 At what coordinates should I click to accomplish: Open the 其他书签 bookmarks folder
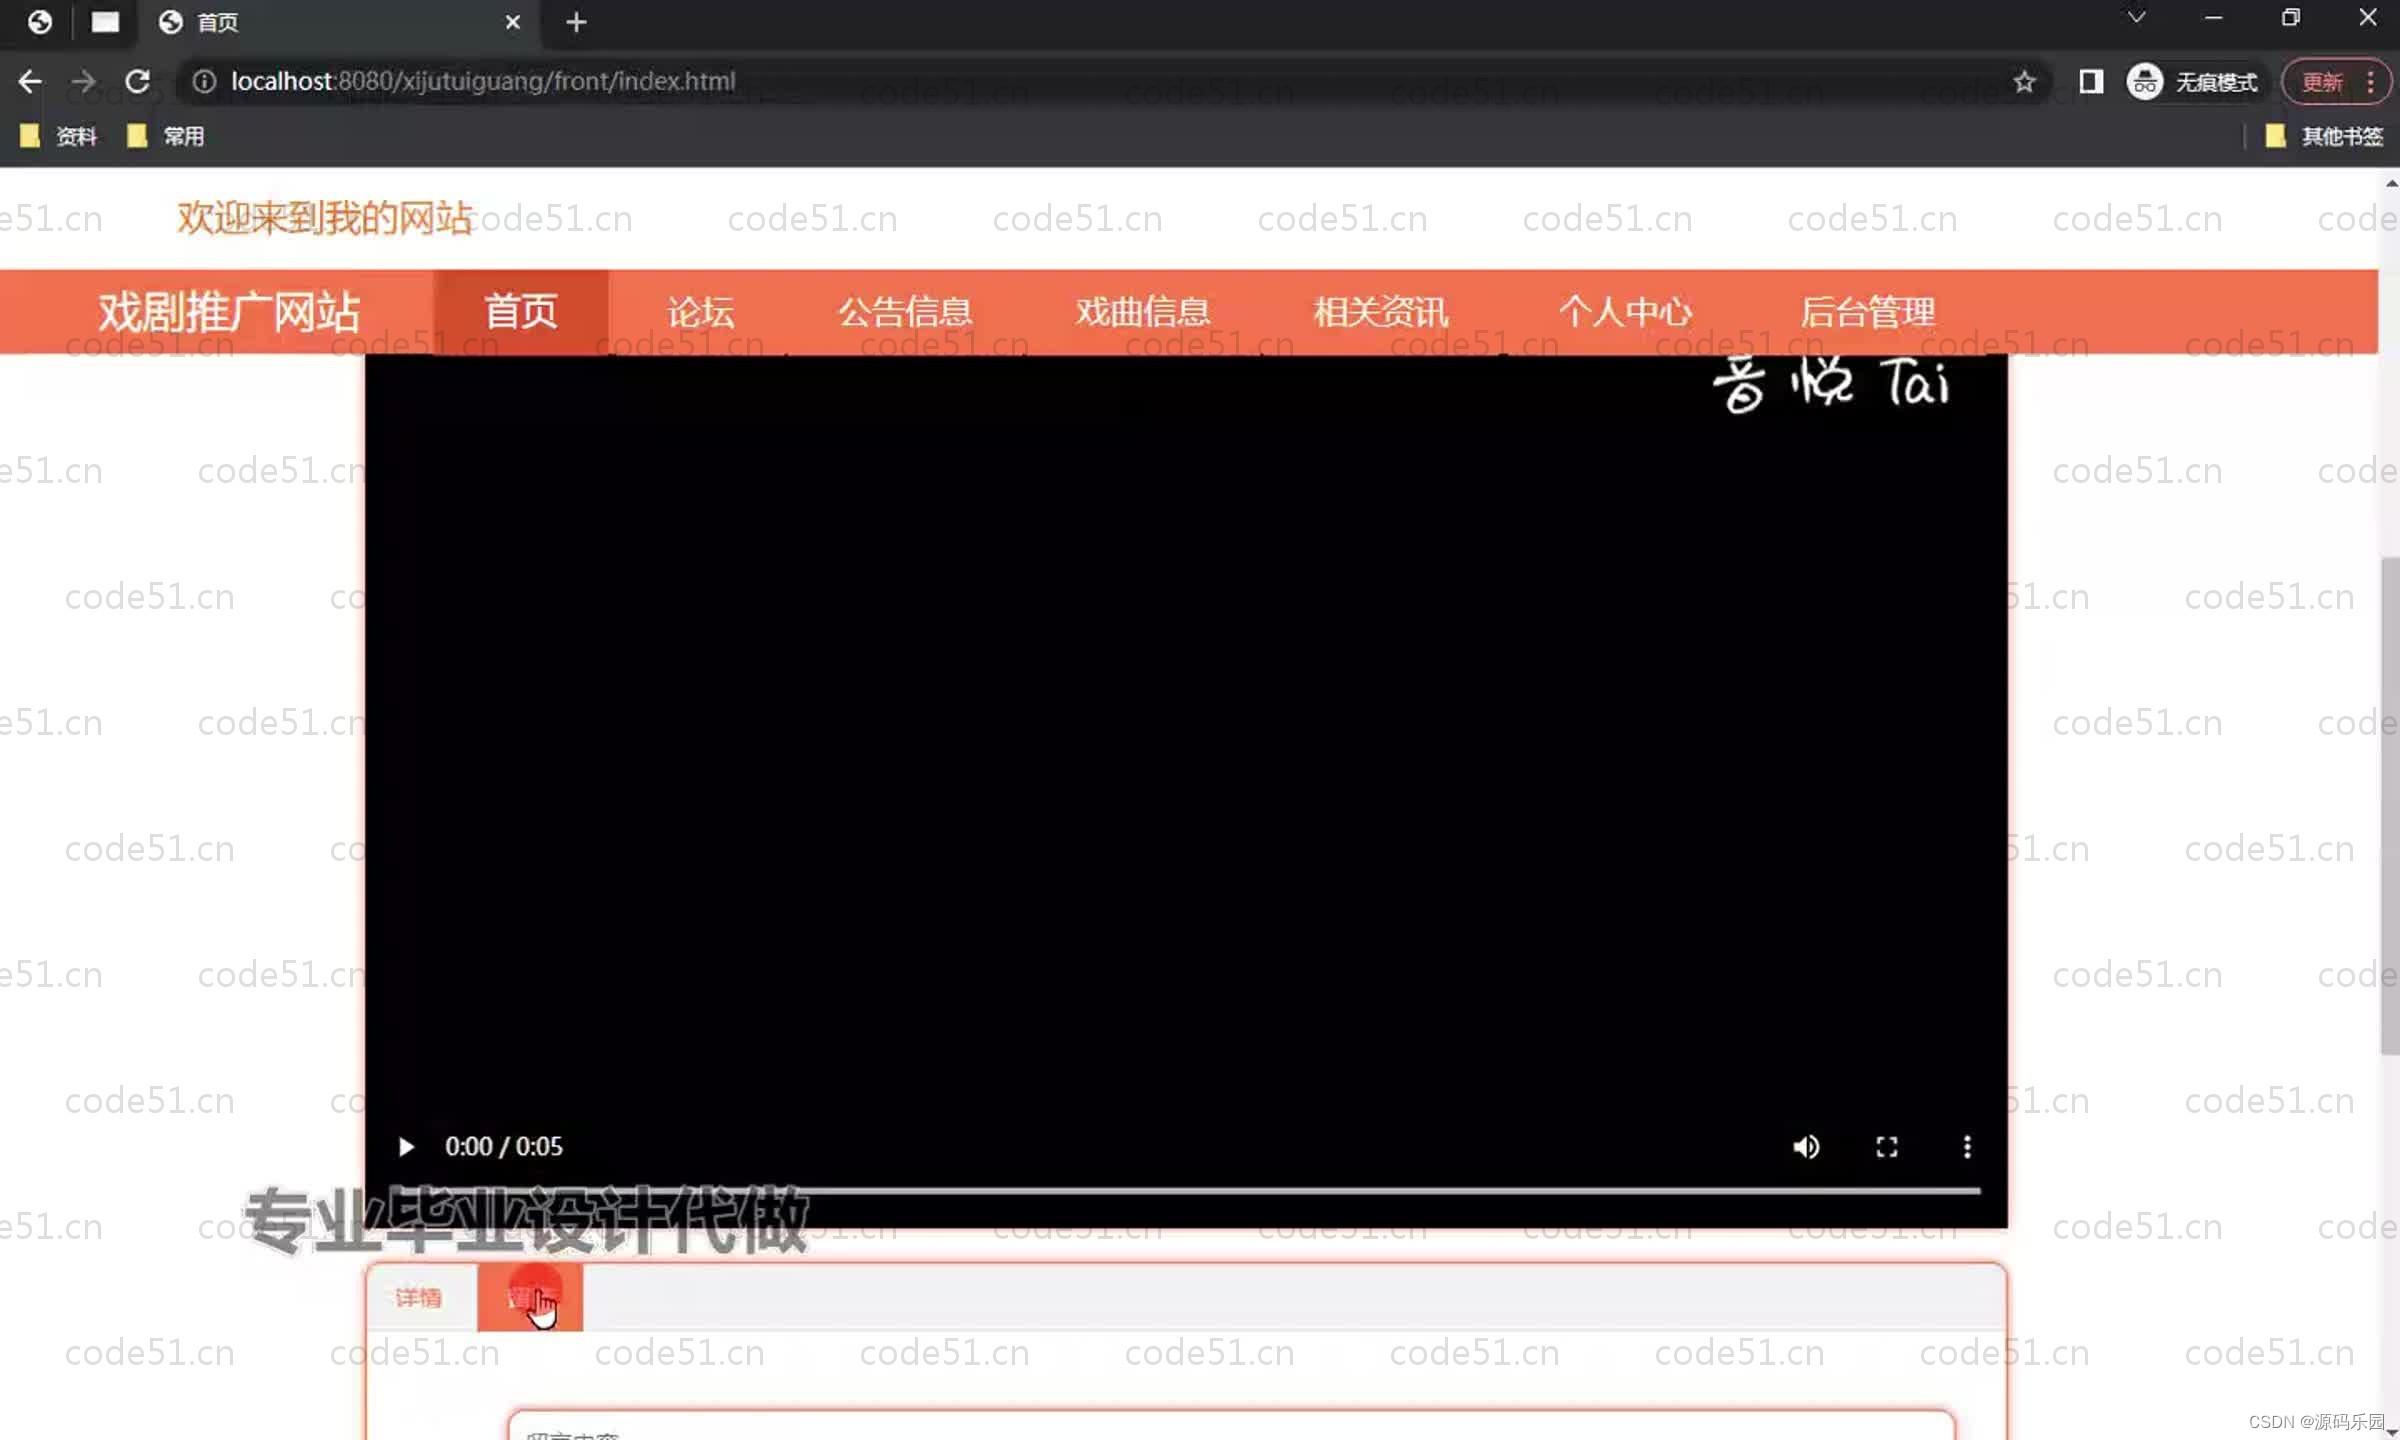point(2324,136)
